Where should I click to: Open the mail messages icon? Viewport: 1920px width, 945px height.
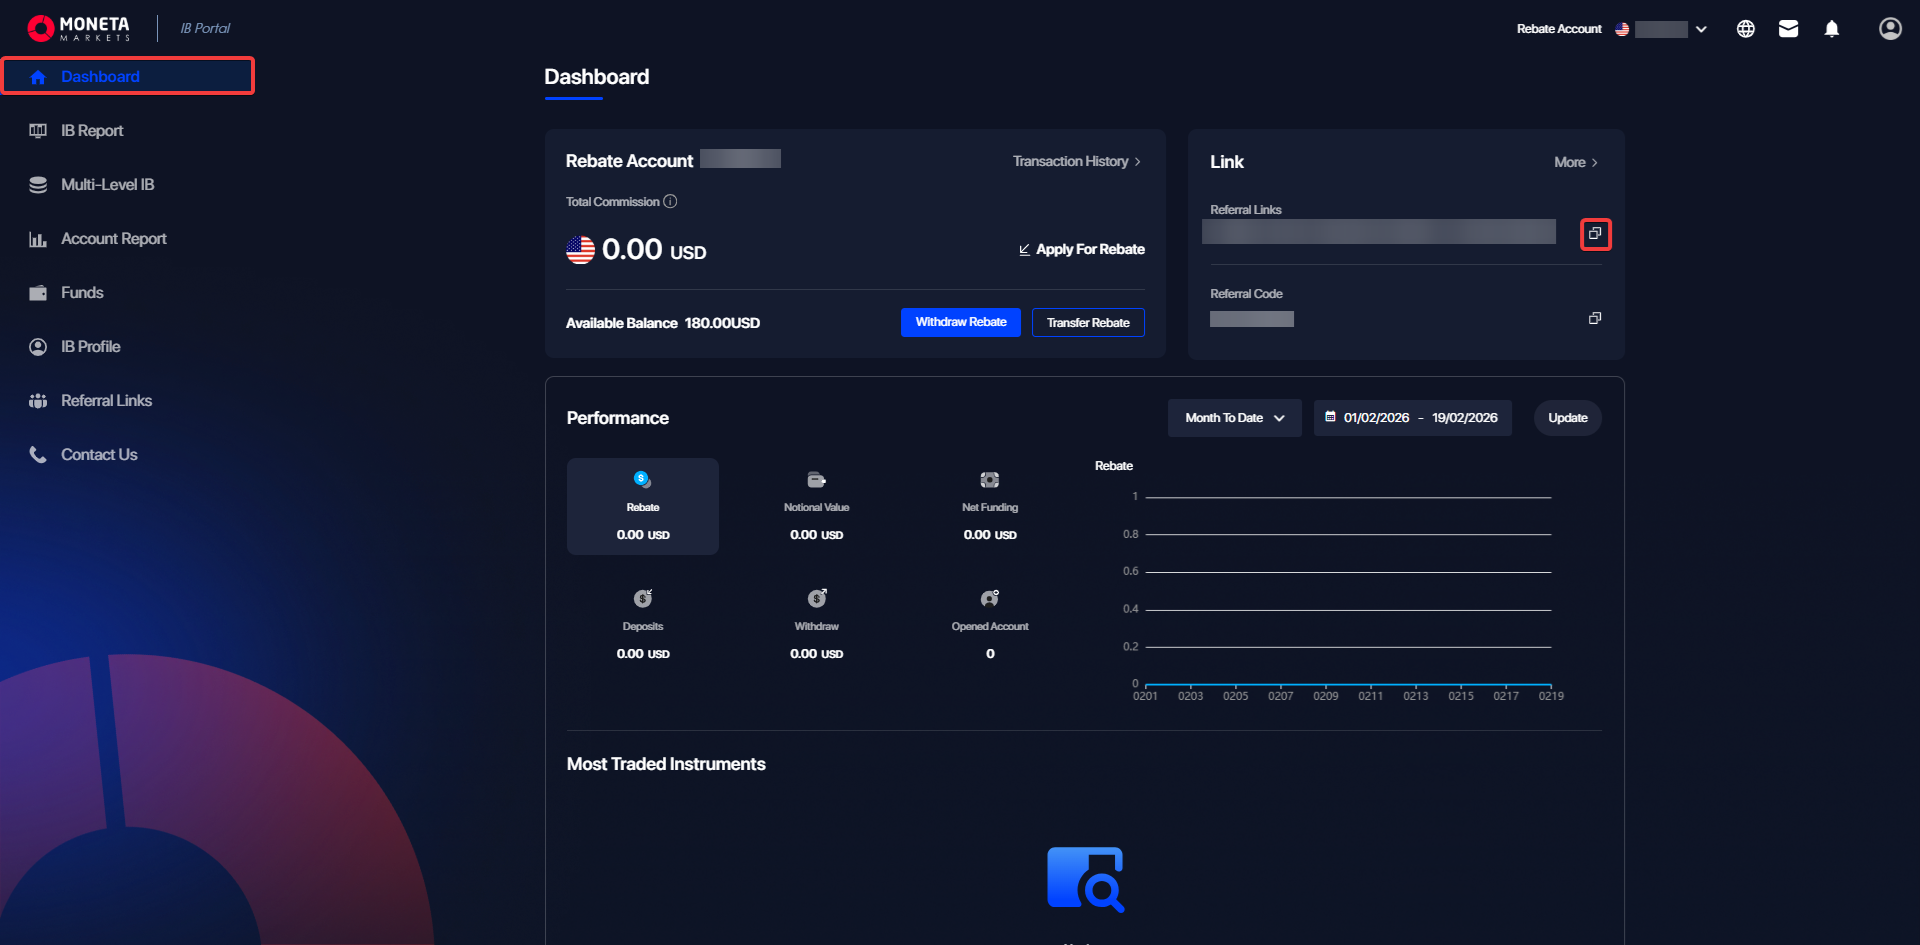(1789, 29)
